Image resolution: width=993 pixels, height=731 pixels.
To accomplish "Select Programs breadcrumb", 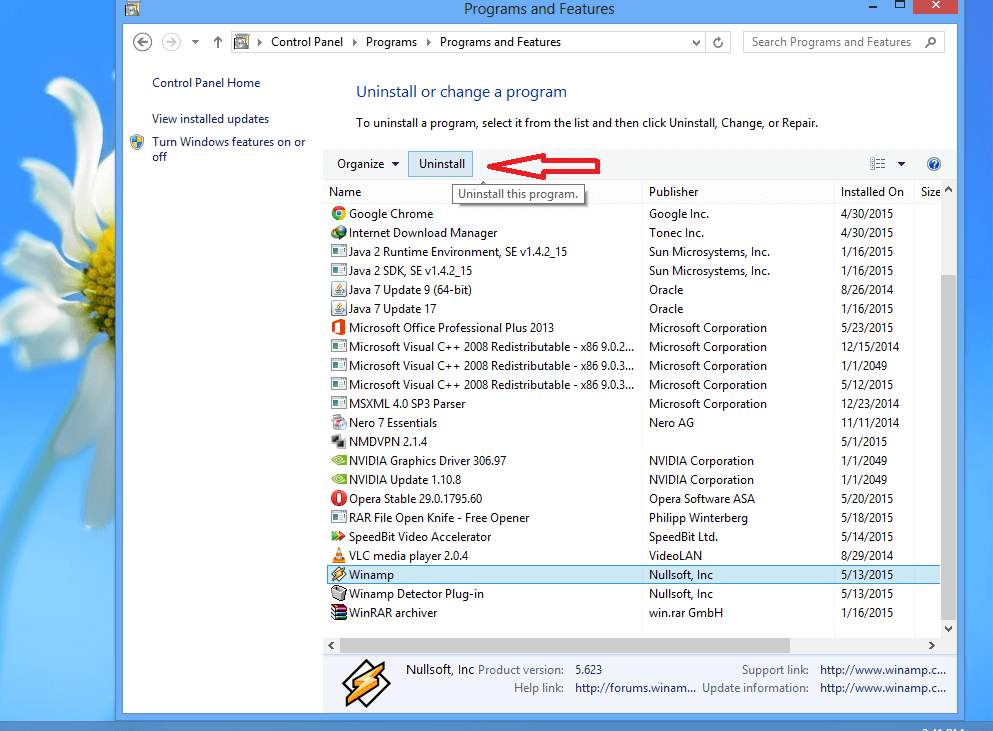I will tap(391, 42).
